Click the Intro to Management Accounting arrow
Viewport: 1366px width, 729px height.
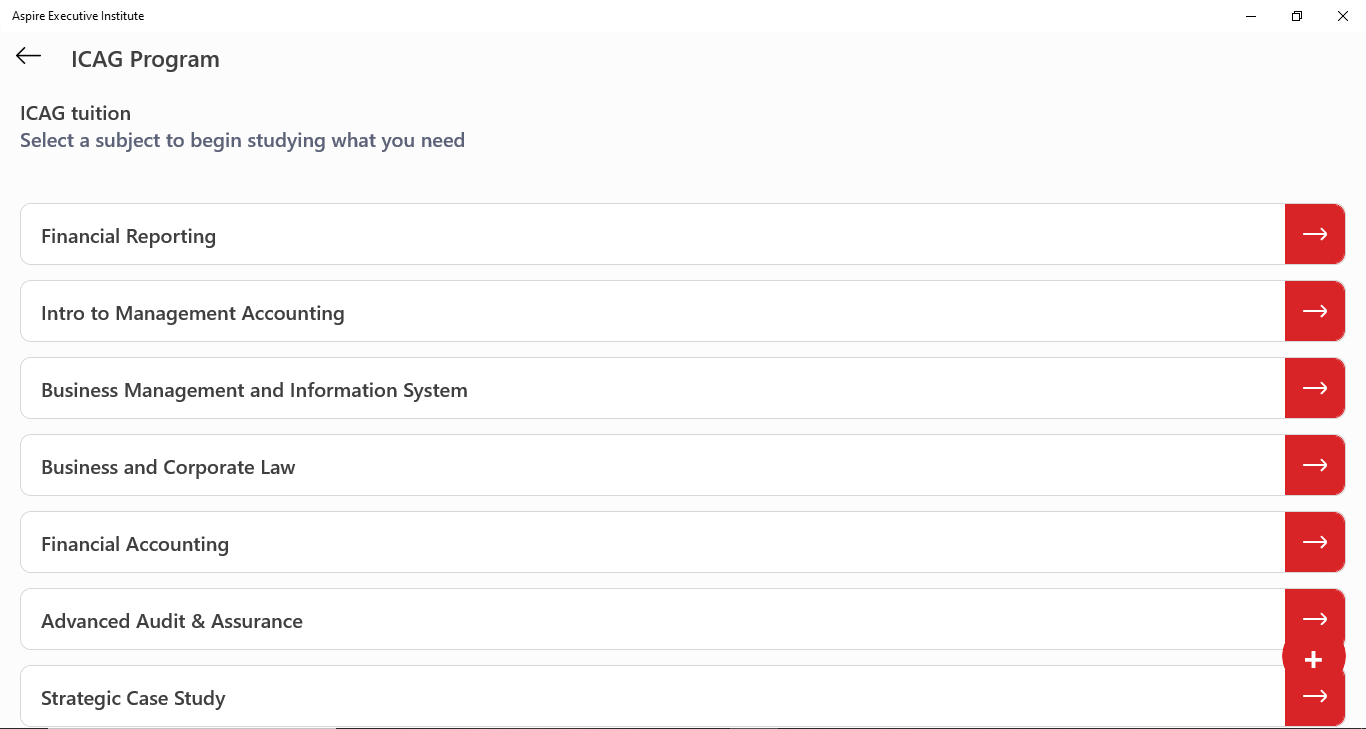point(1314,311)
